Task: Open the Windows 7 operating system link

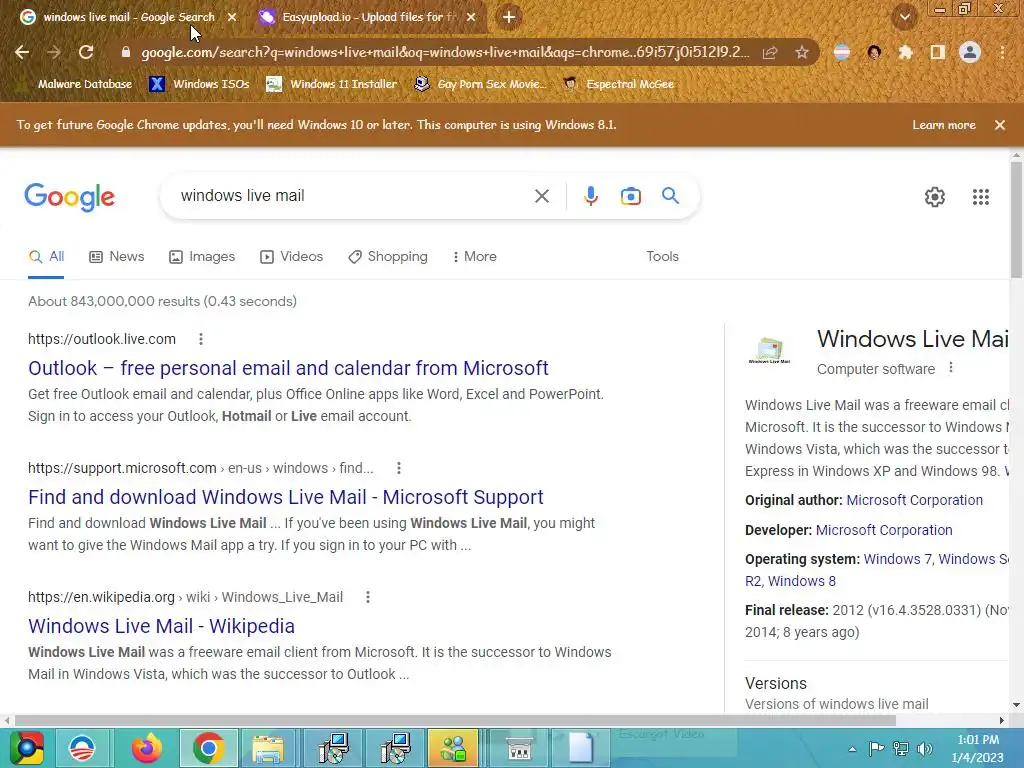Action: (x=897, y=559)
